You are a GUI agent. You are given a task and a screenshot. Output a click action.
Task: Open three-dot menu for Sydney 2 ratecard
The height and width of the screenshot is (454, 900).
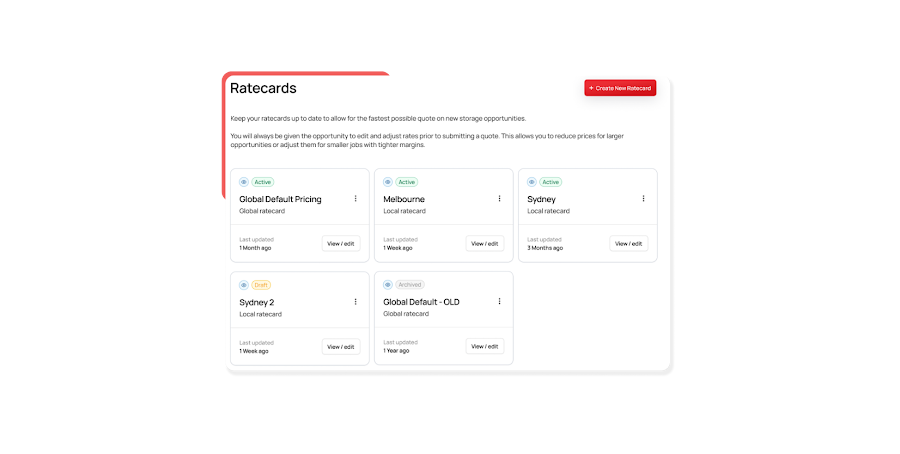click(x=355, y=301)
